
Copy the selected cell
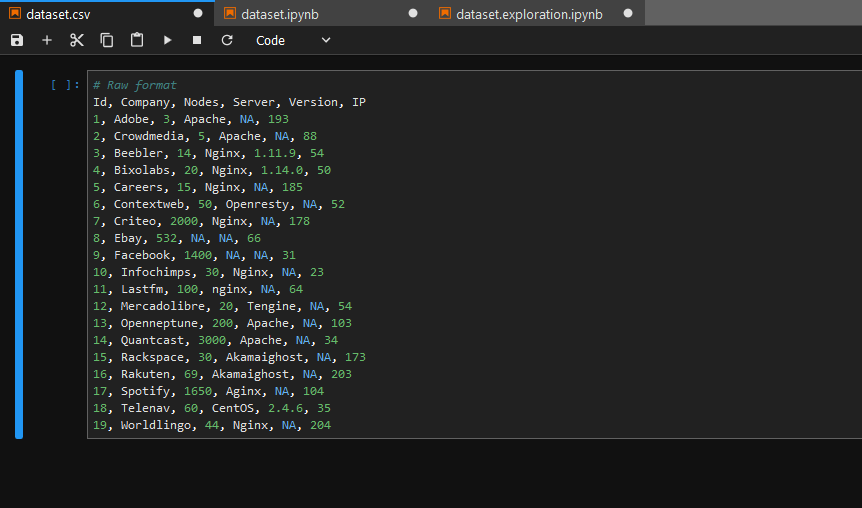[107, 40]
